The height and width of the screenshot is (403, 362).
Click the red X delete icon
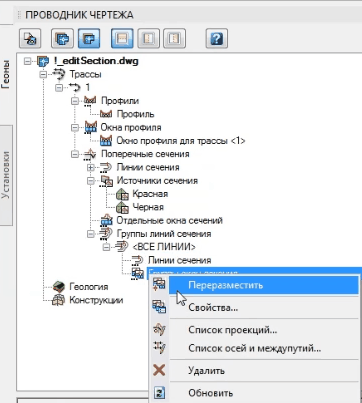pos(159,370)
